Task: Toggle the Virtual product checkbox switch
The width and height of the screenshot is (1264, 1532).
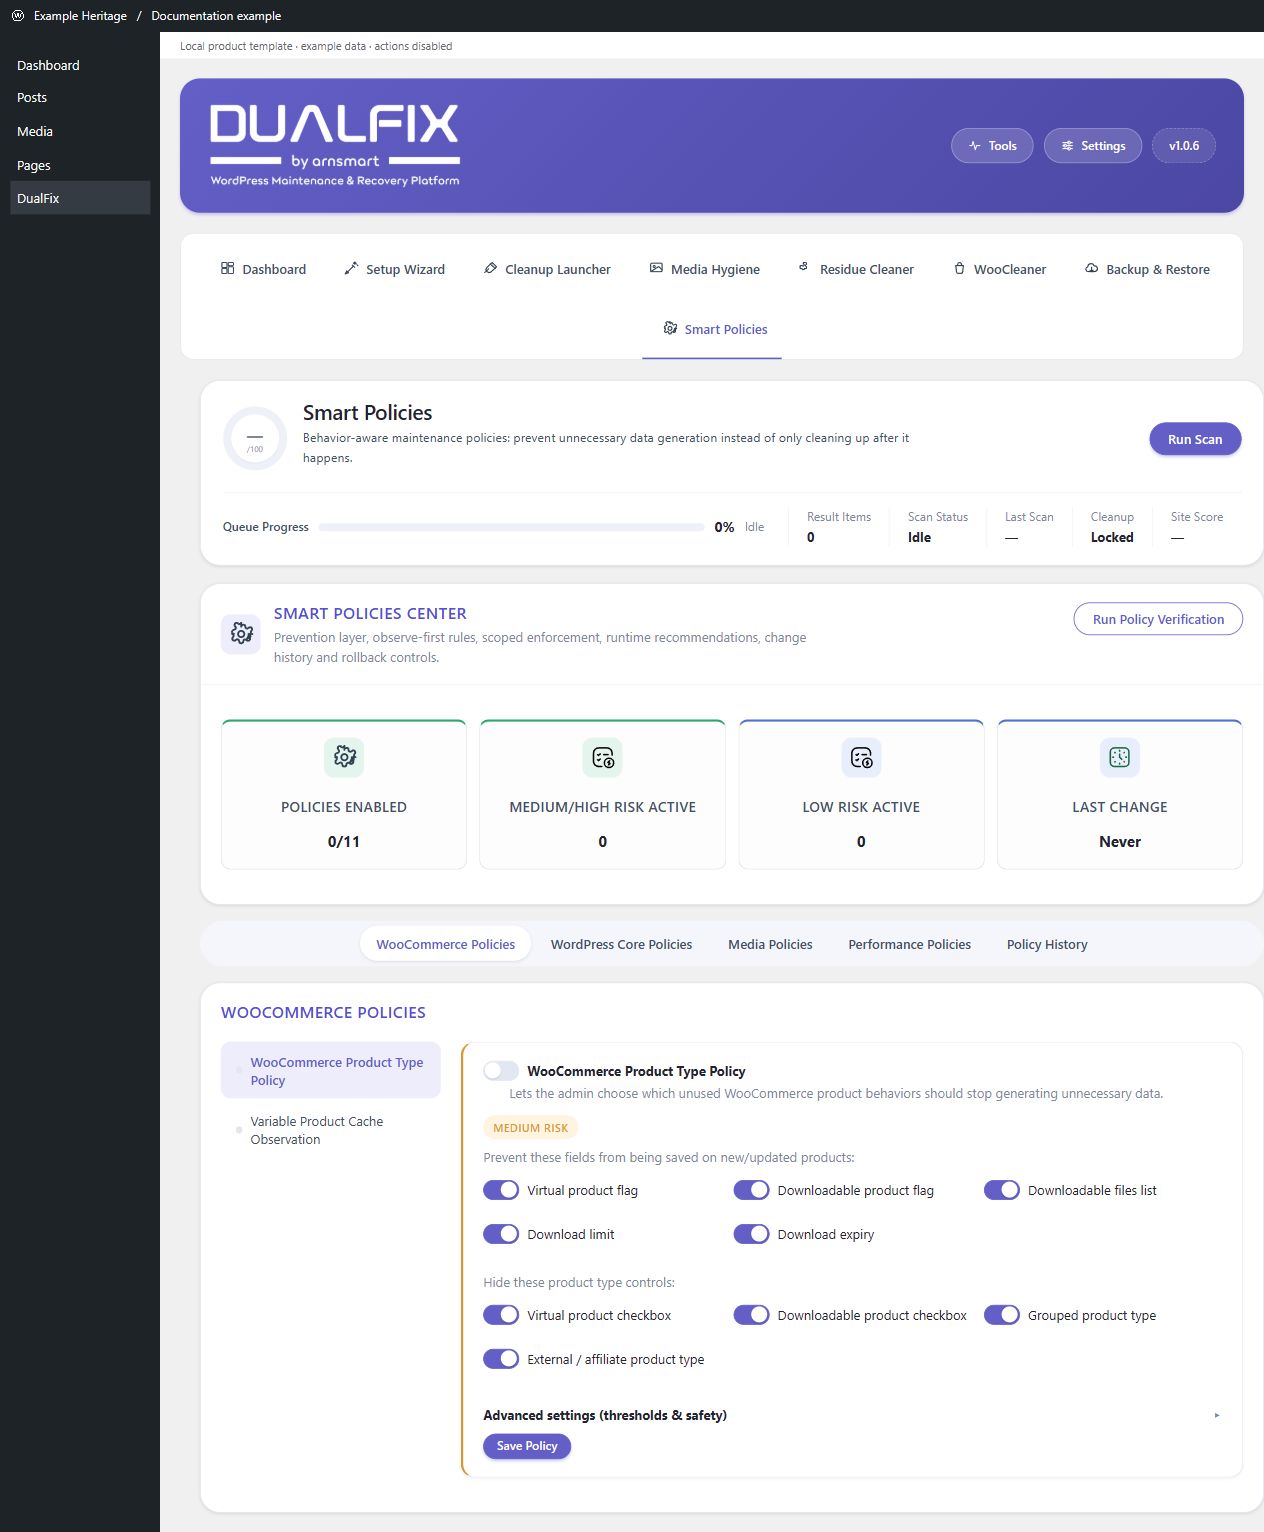Action: pyautogui.click(x=501, y=1315)
